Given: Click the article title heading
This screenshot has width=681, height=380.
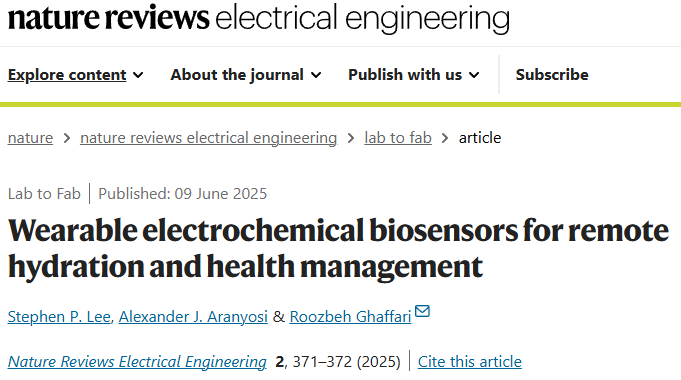Looking at the screenshot, I should click(x=338, y=248).
